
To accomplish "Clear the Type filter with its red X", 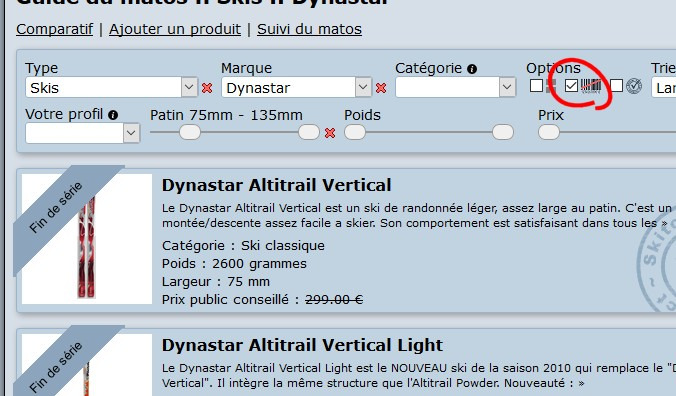I will coord(207,88).
